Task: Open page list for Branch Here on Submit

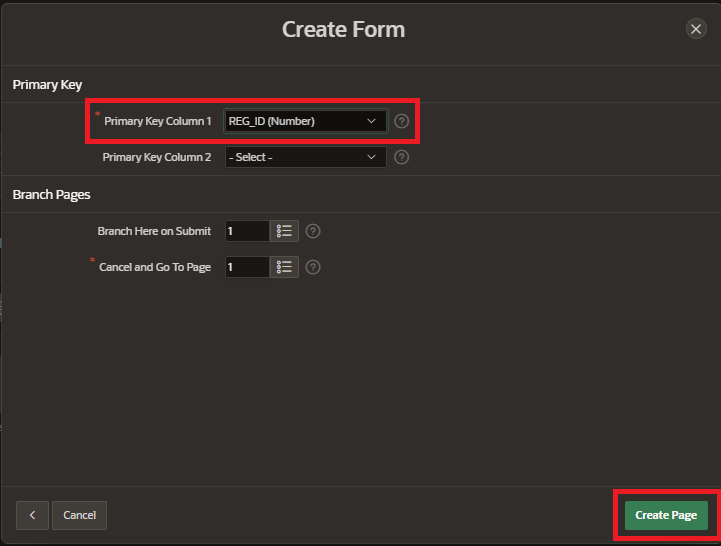Action: pos(284,231)
